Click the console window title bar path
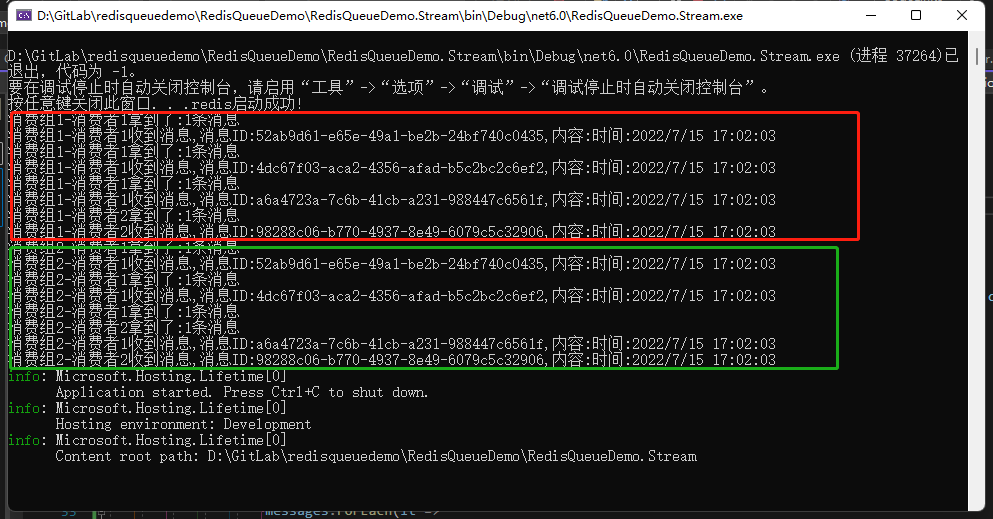 point(389,16)
